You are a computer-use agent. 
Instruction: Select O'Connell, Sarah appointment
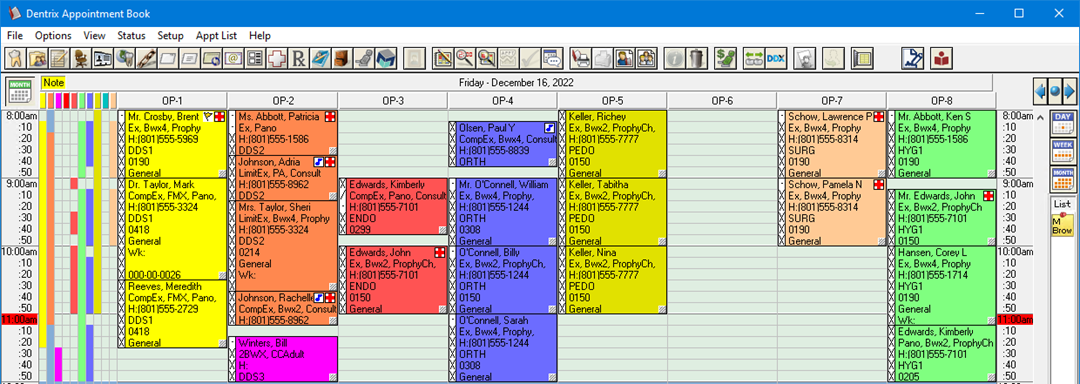[502, 348]
